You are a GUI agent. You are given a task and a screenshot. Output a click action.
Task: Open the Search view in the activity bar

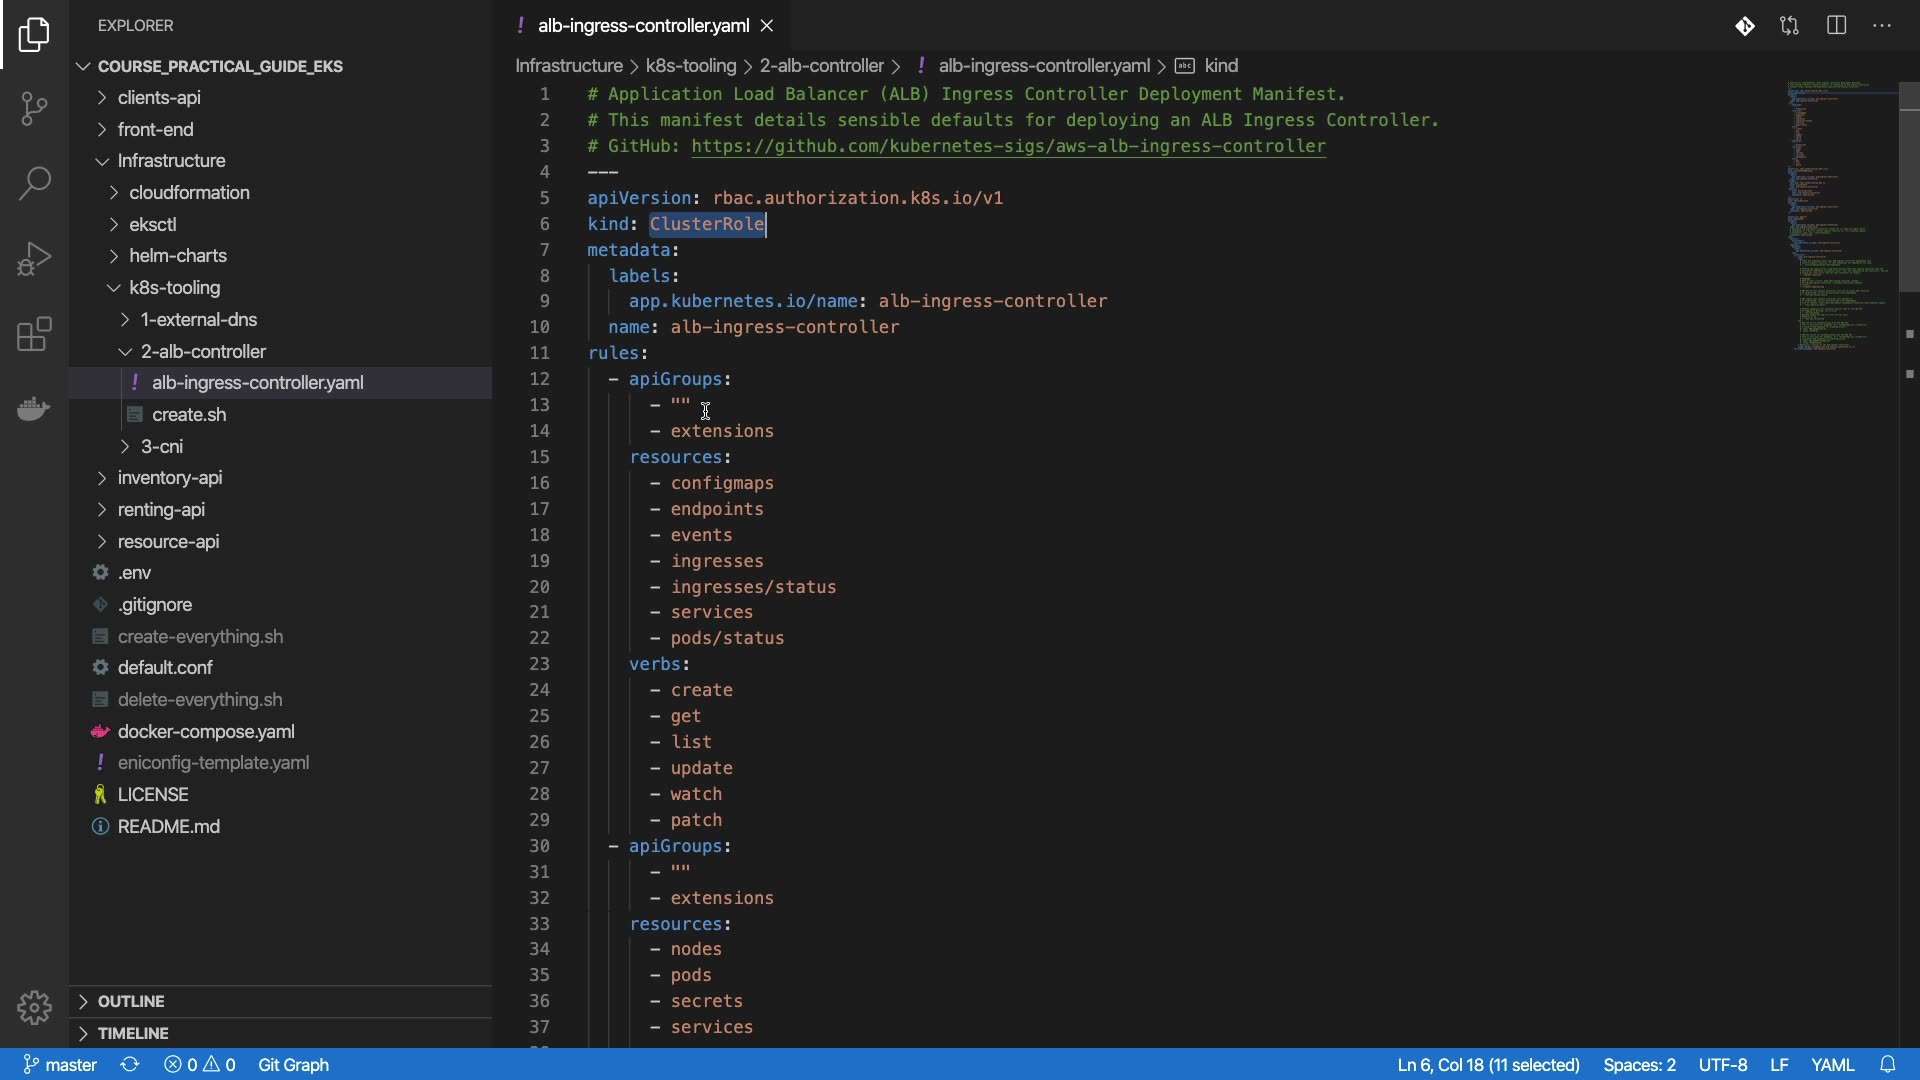click(34, 183)
